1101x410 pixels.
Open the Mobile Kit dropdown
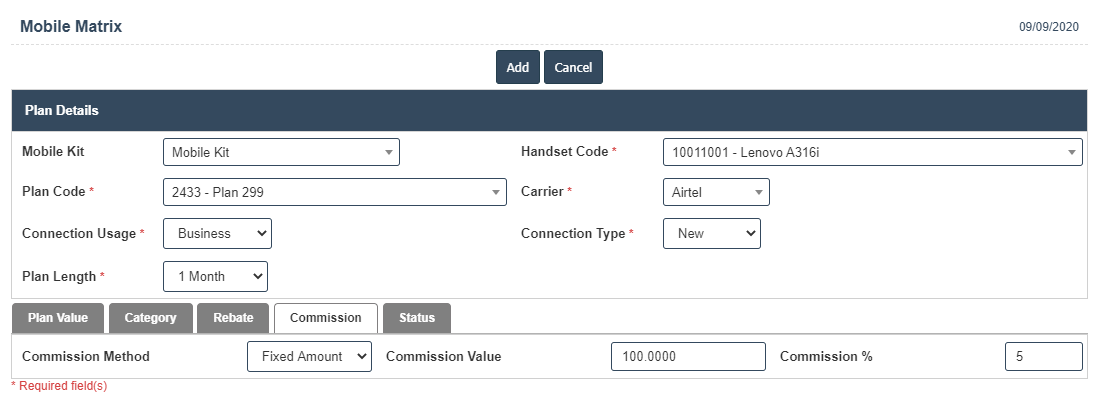pos(280,152)
